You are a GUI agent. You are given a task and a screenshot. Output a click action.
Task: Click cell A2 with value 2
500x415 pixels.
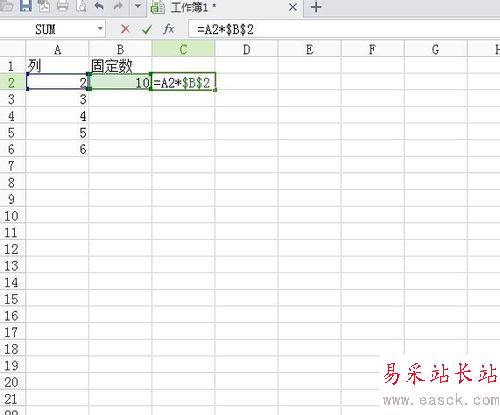pyautogui.click(x=57, y=82)
